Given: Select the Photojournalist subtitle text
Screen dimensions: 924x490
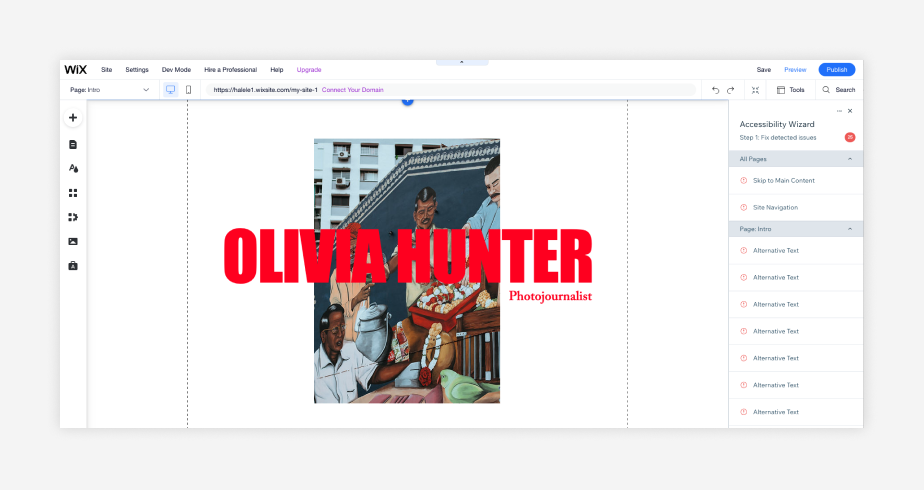Looking at the screenshot, I should pos(550,296).
